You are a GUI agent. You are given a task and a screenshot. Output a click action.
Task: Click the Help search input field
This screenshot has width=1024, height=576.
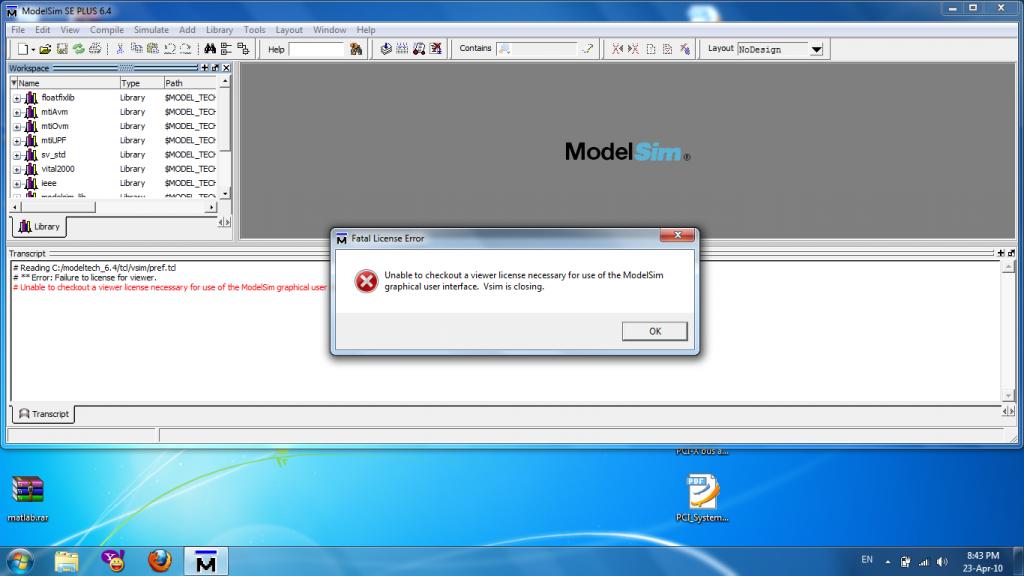316,50
